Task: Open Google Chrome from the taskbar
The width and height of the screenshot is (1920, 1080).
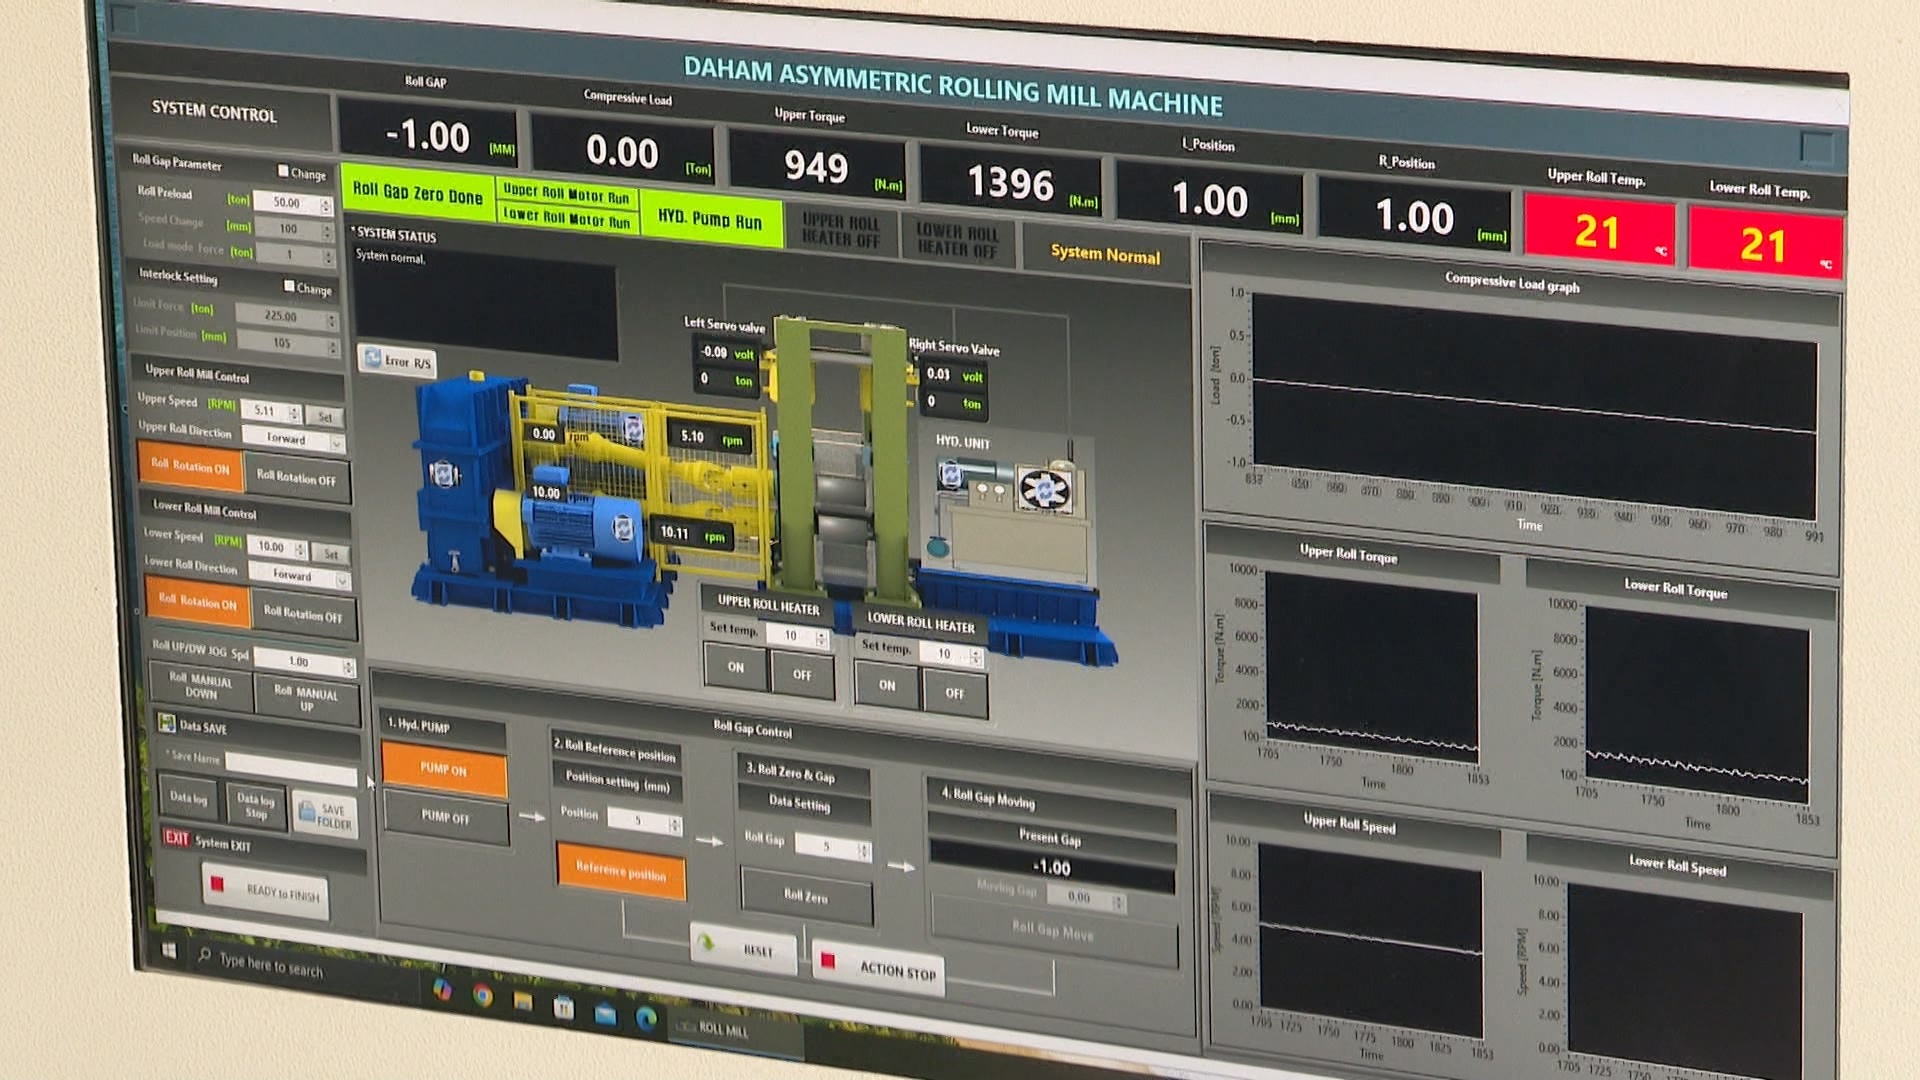Action: 482,995
